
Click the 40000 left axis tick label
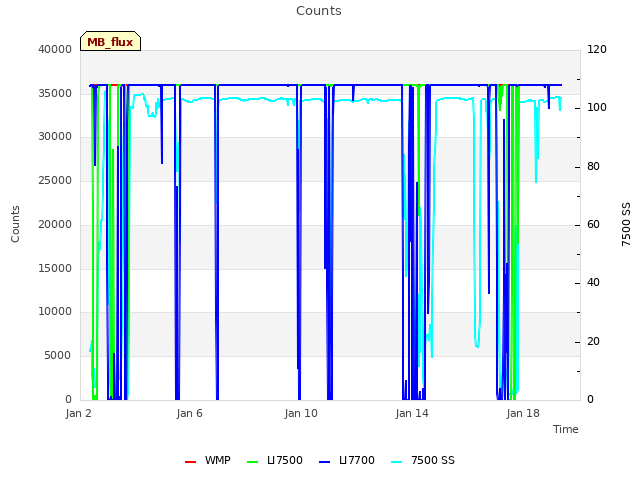click(x=55, y=49)
